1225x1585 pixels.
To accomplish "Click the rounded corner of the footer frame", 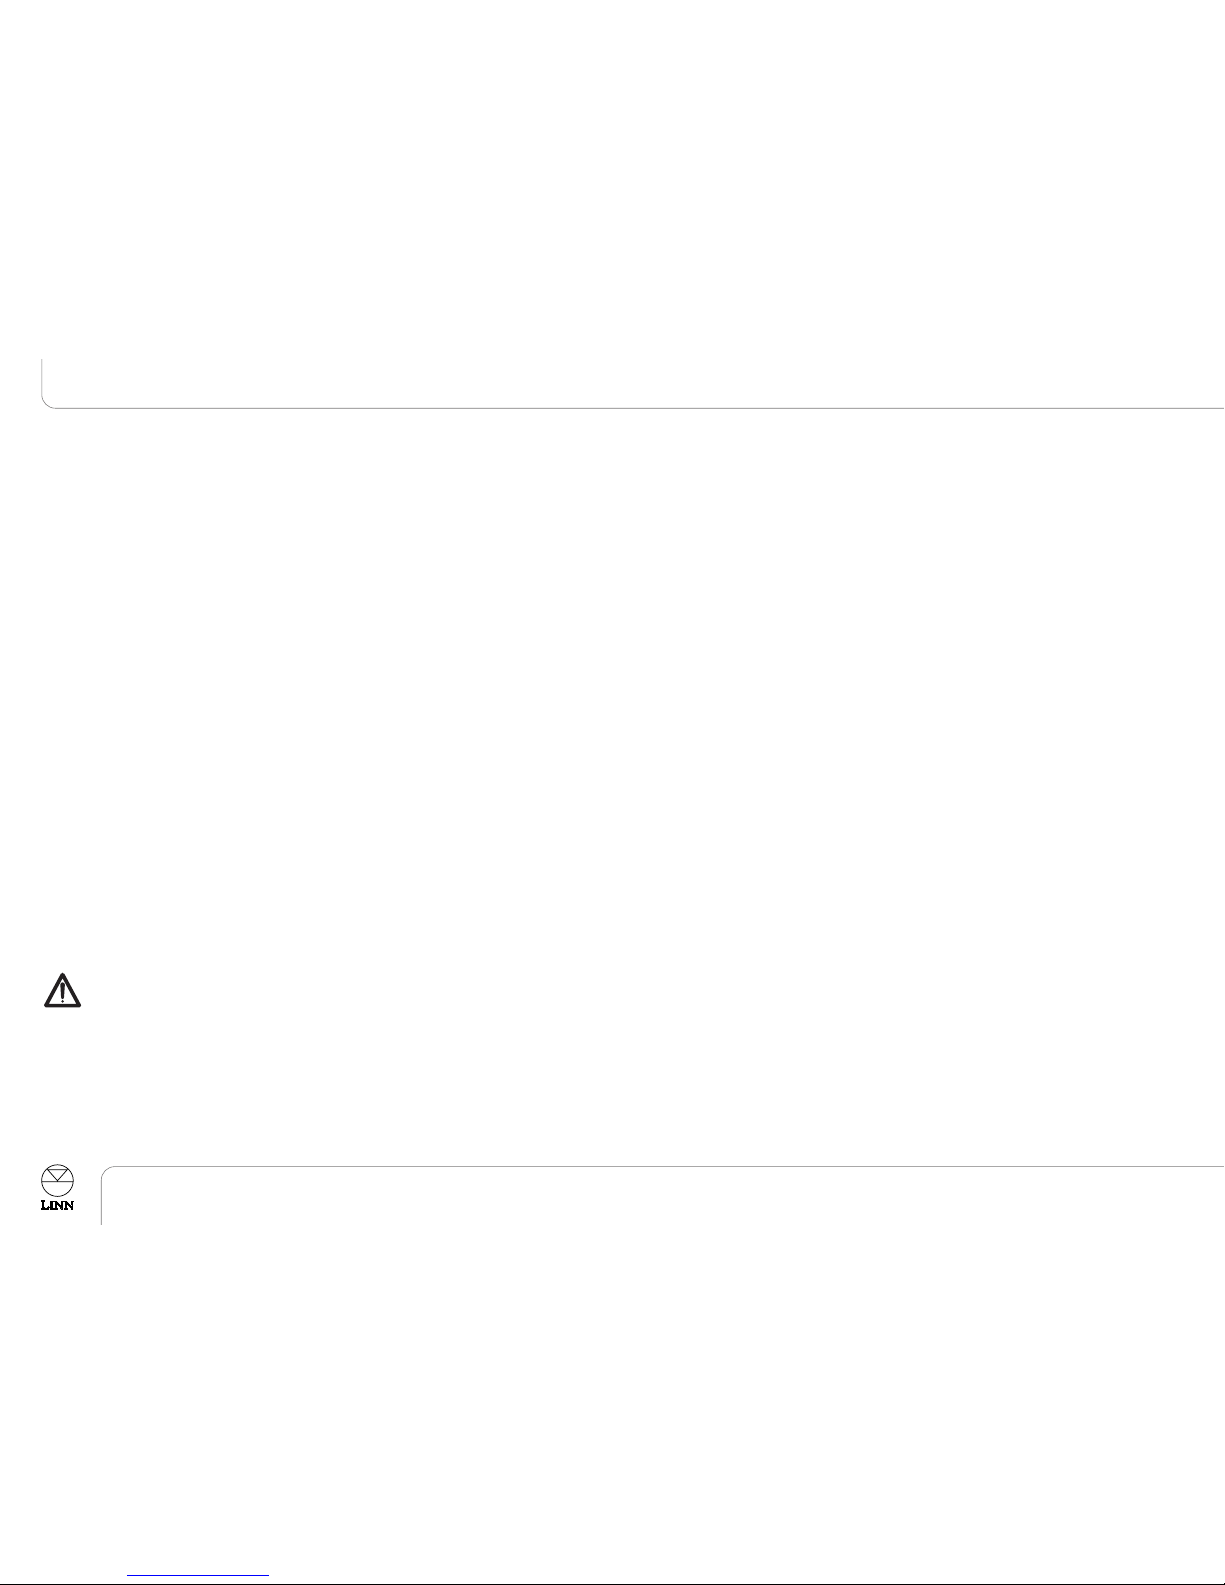I will point(107,1172).
